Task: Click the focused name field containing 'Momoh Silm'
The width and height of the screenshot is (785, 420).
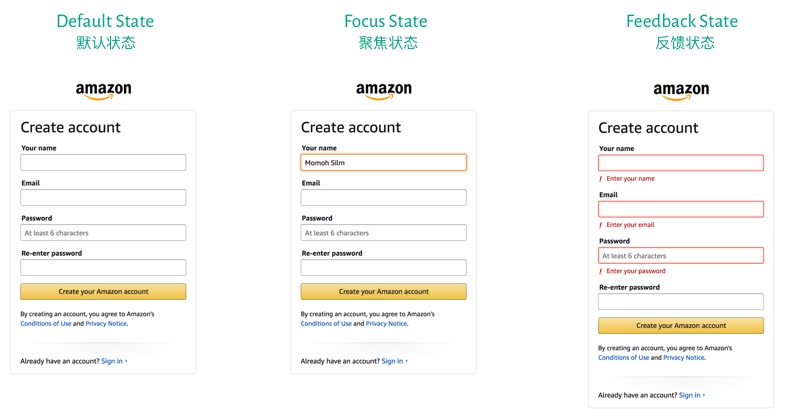Action: 383,162
